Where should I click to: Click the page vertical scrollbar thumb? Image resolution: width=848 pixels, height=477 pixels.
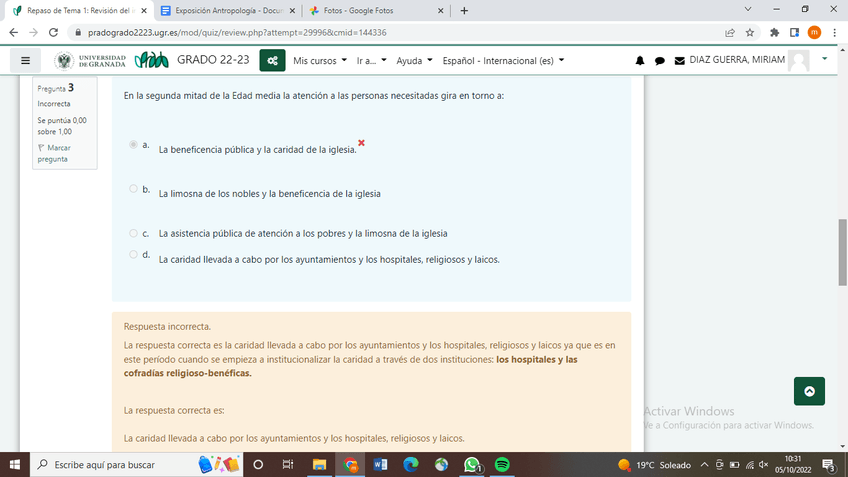point(843,252)
